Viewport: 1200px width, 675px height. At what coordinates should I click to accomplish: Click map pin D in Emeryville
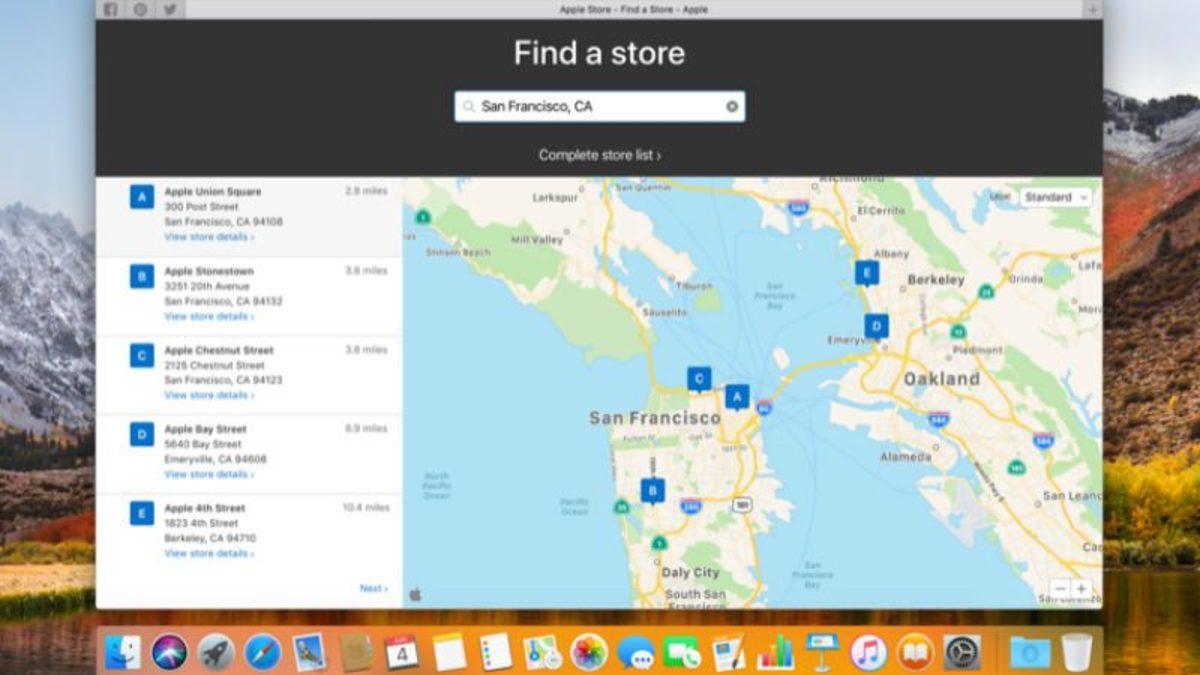pyautogui.click(x=878, y=325)
